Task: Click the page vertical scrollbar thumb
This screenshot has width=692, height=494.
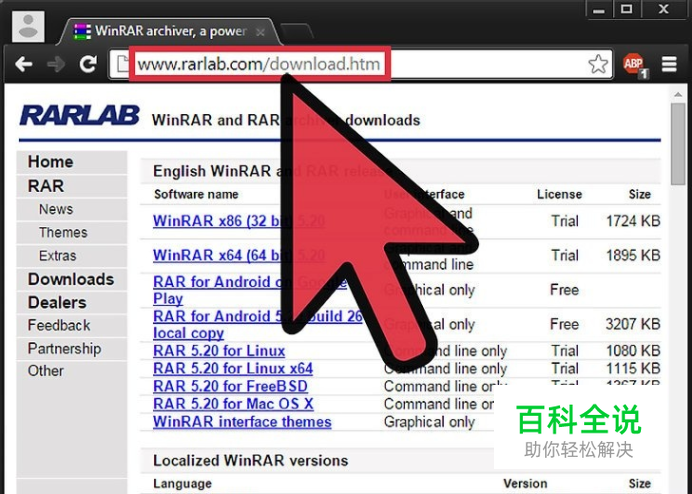Action: pyautogui.click(x=678, y=144)
